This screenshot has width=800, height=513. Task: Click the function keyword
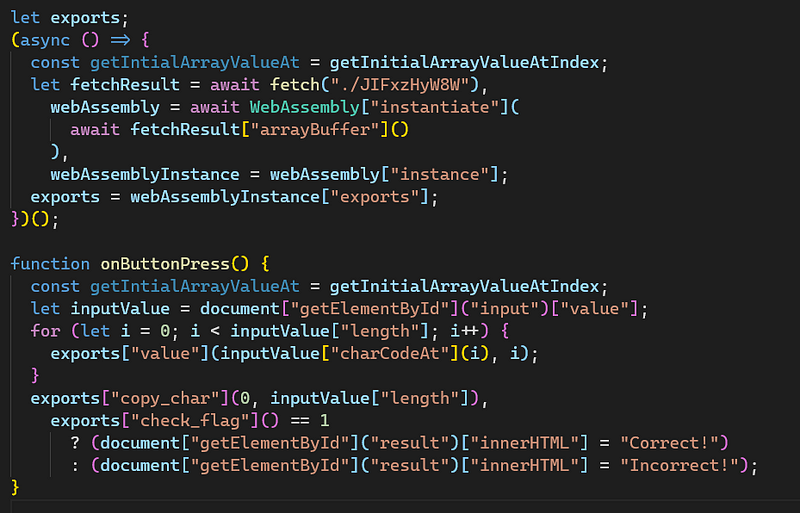pyautogui.click(x=50, y=264)
